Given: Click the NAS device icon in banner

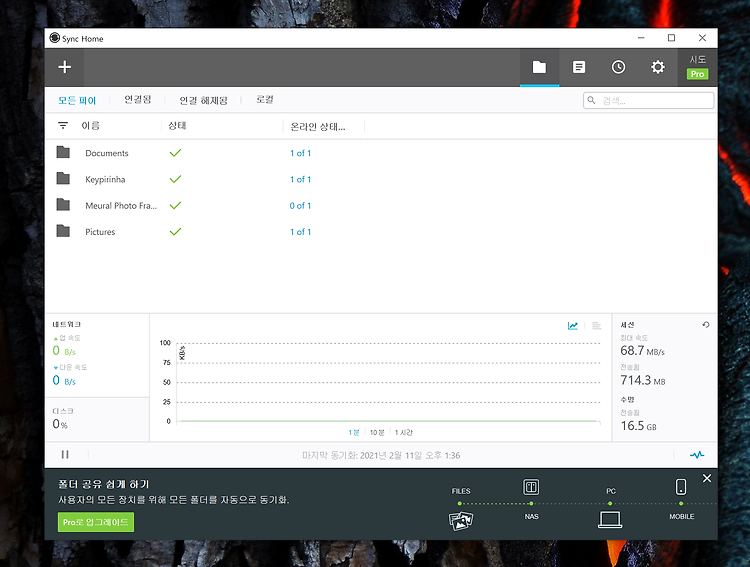Looking at the screenshot, I should click(x=531, y=488).
